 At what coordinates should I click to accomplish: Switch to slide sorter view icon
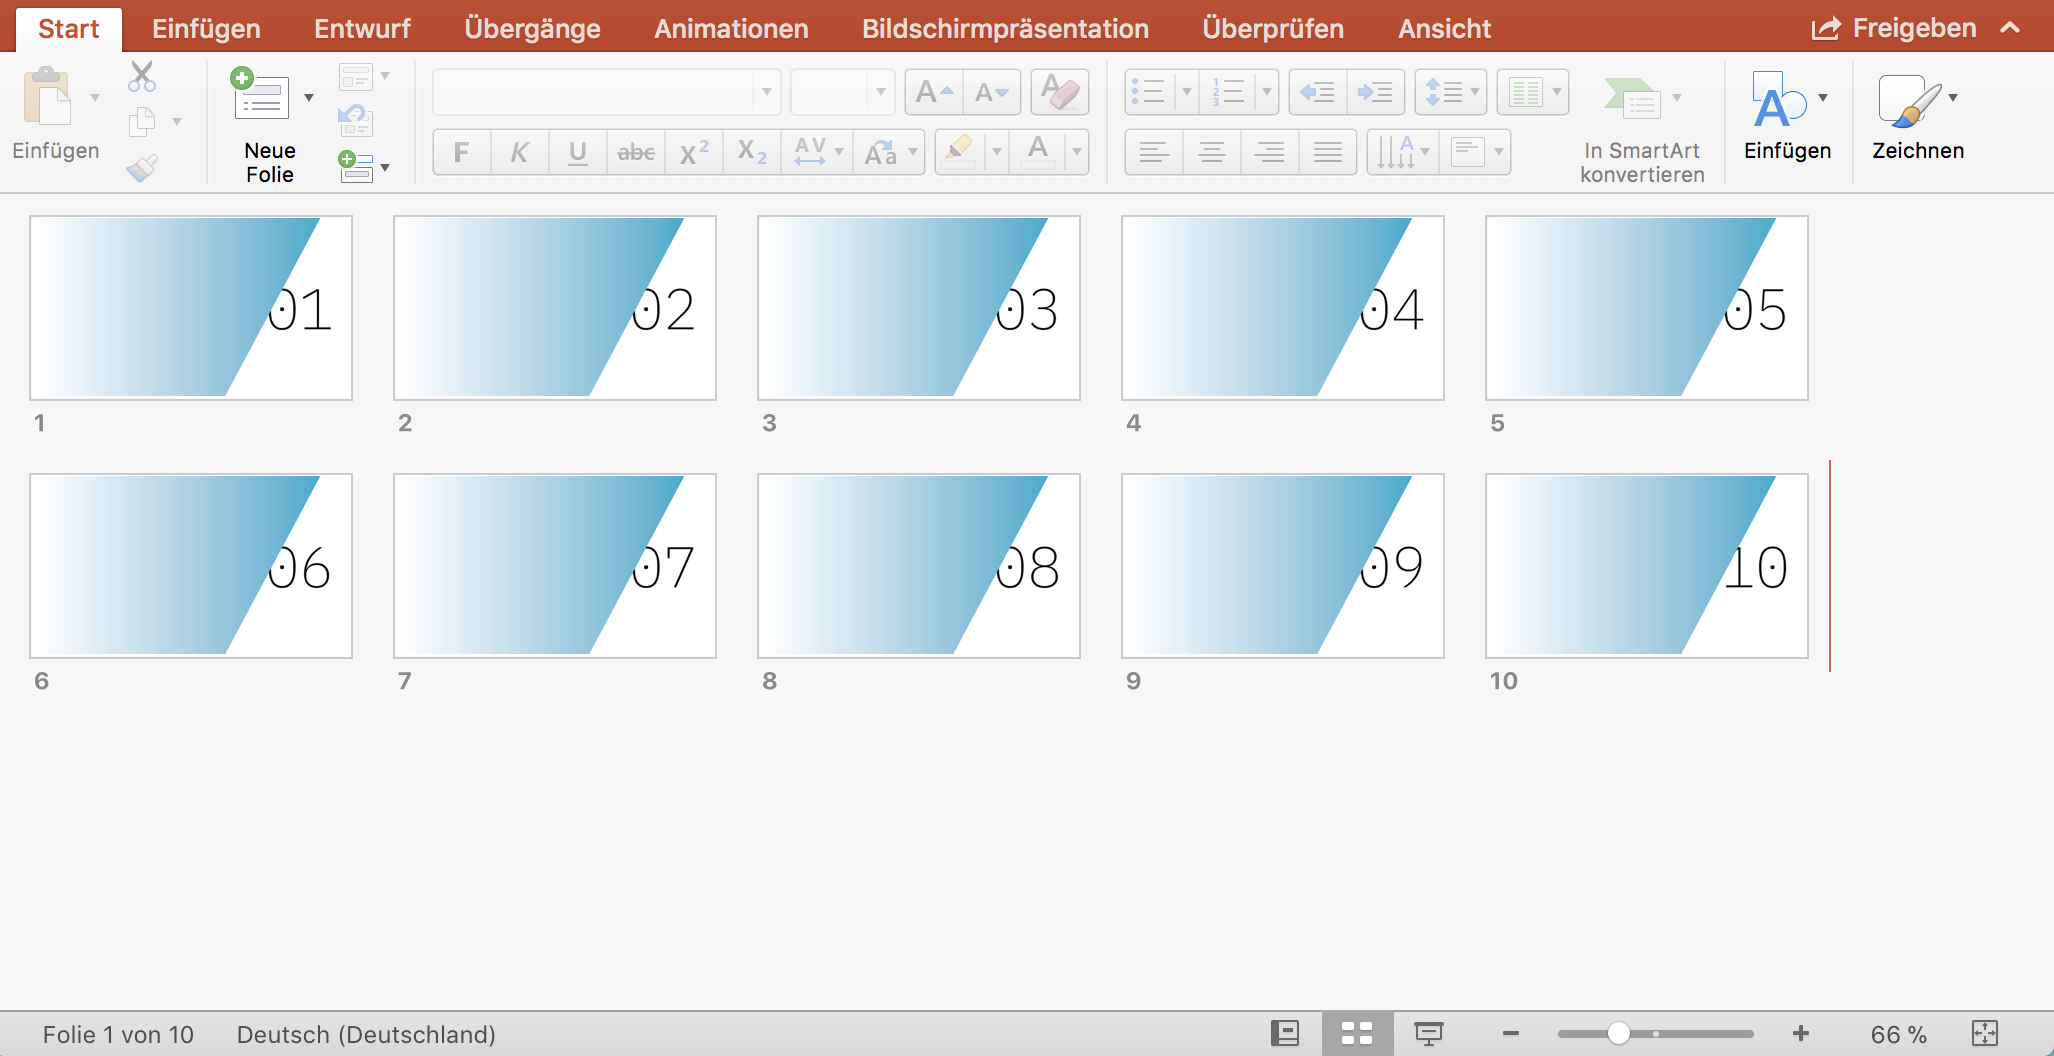(x=1357, y=1033)
